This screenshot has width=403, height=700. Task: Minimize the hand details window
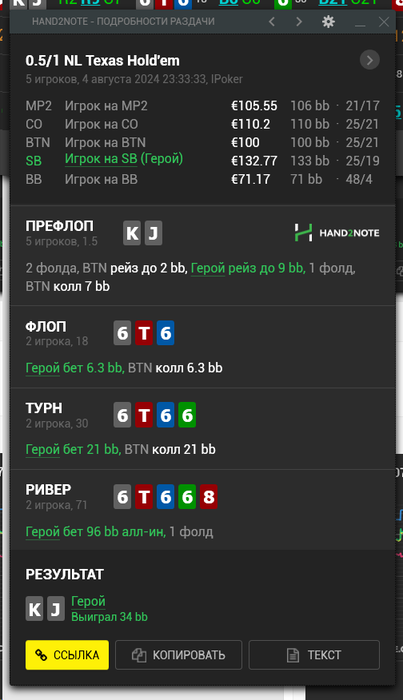(x=360, y=22)
